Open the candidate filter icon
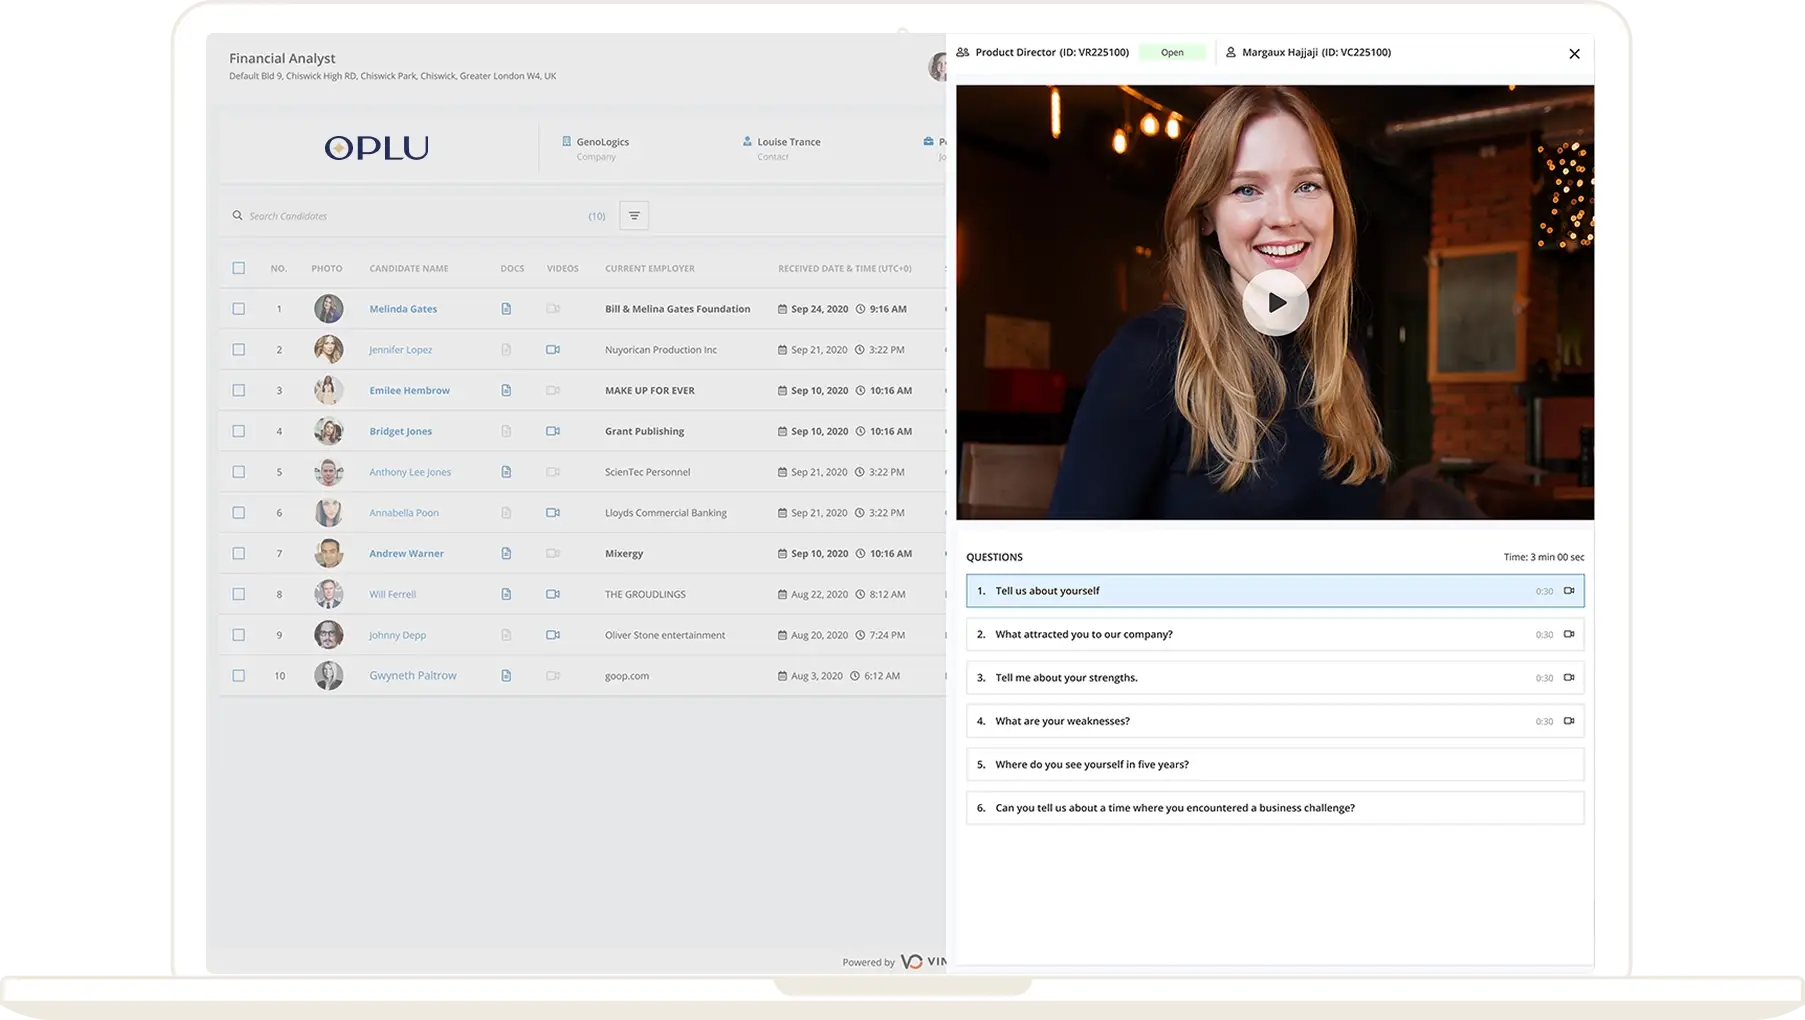This screenshot has height=1020, width=1805. pyautogui.click(x=634, y=216)
